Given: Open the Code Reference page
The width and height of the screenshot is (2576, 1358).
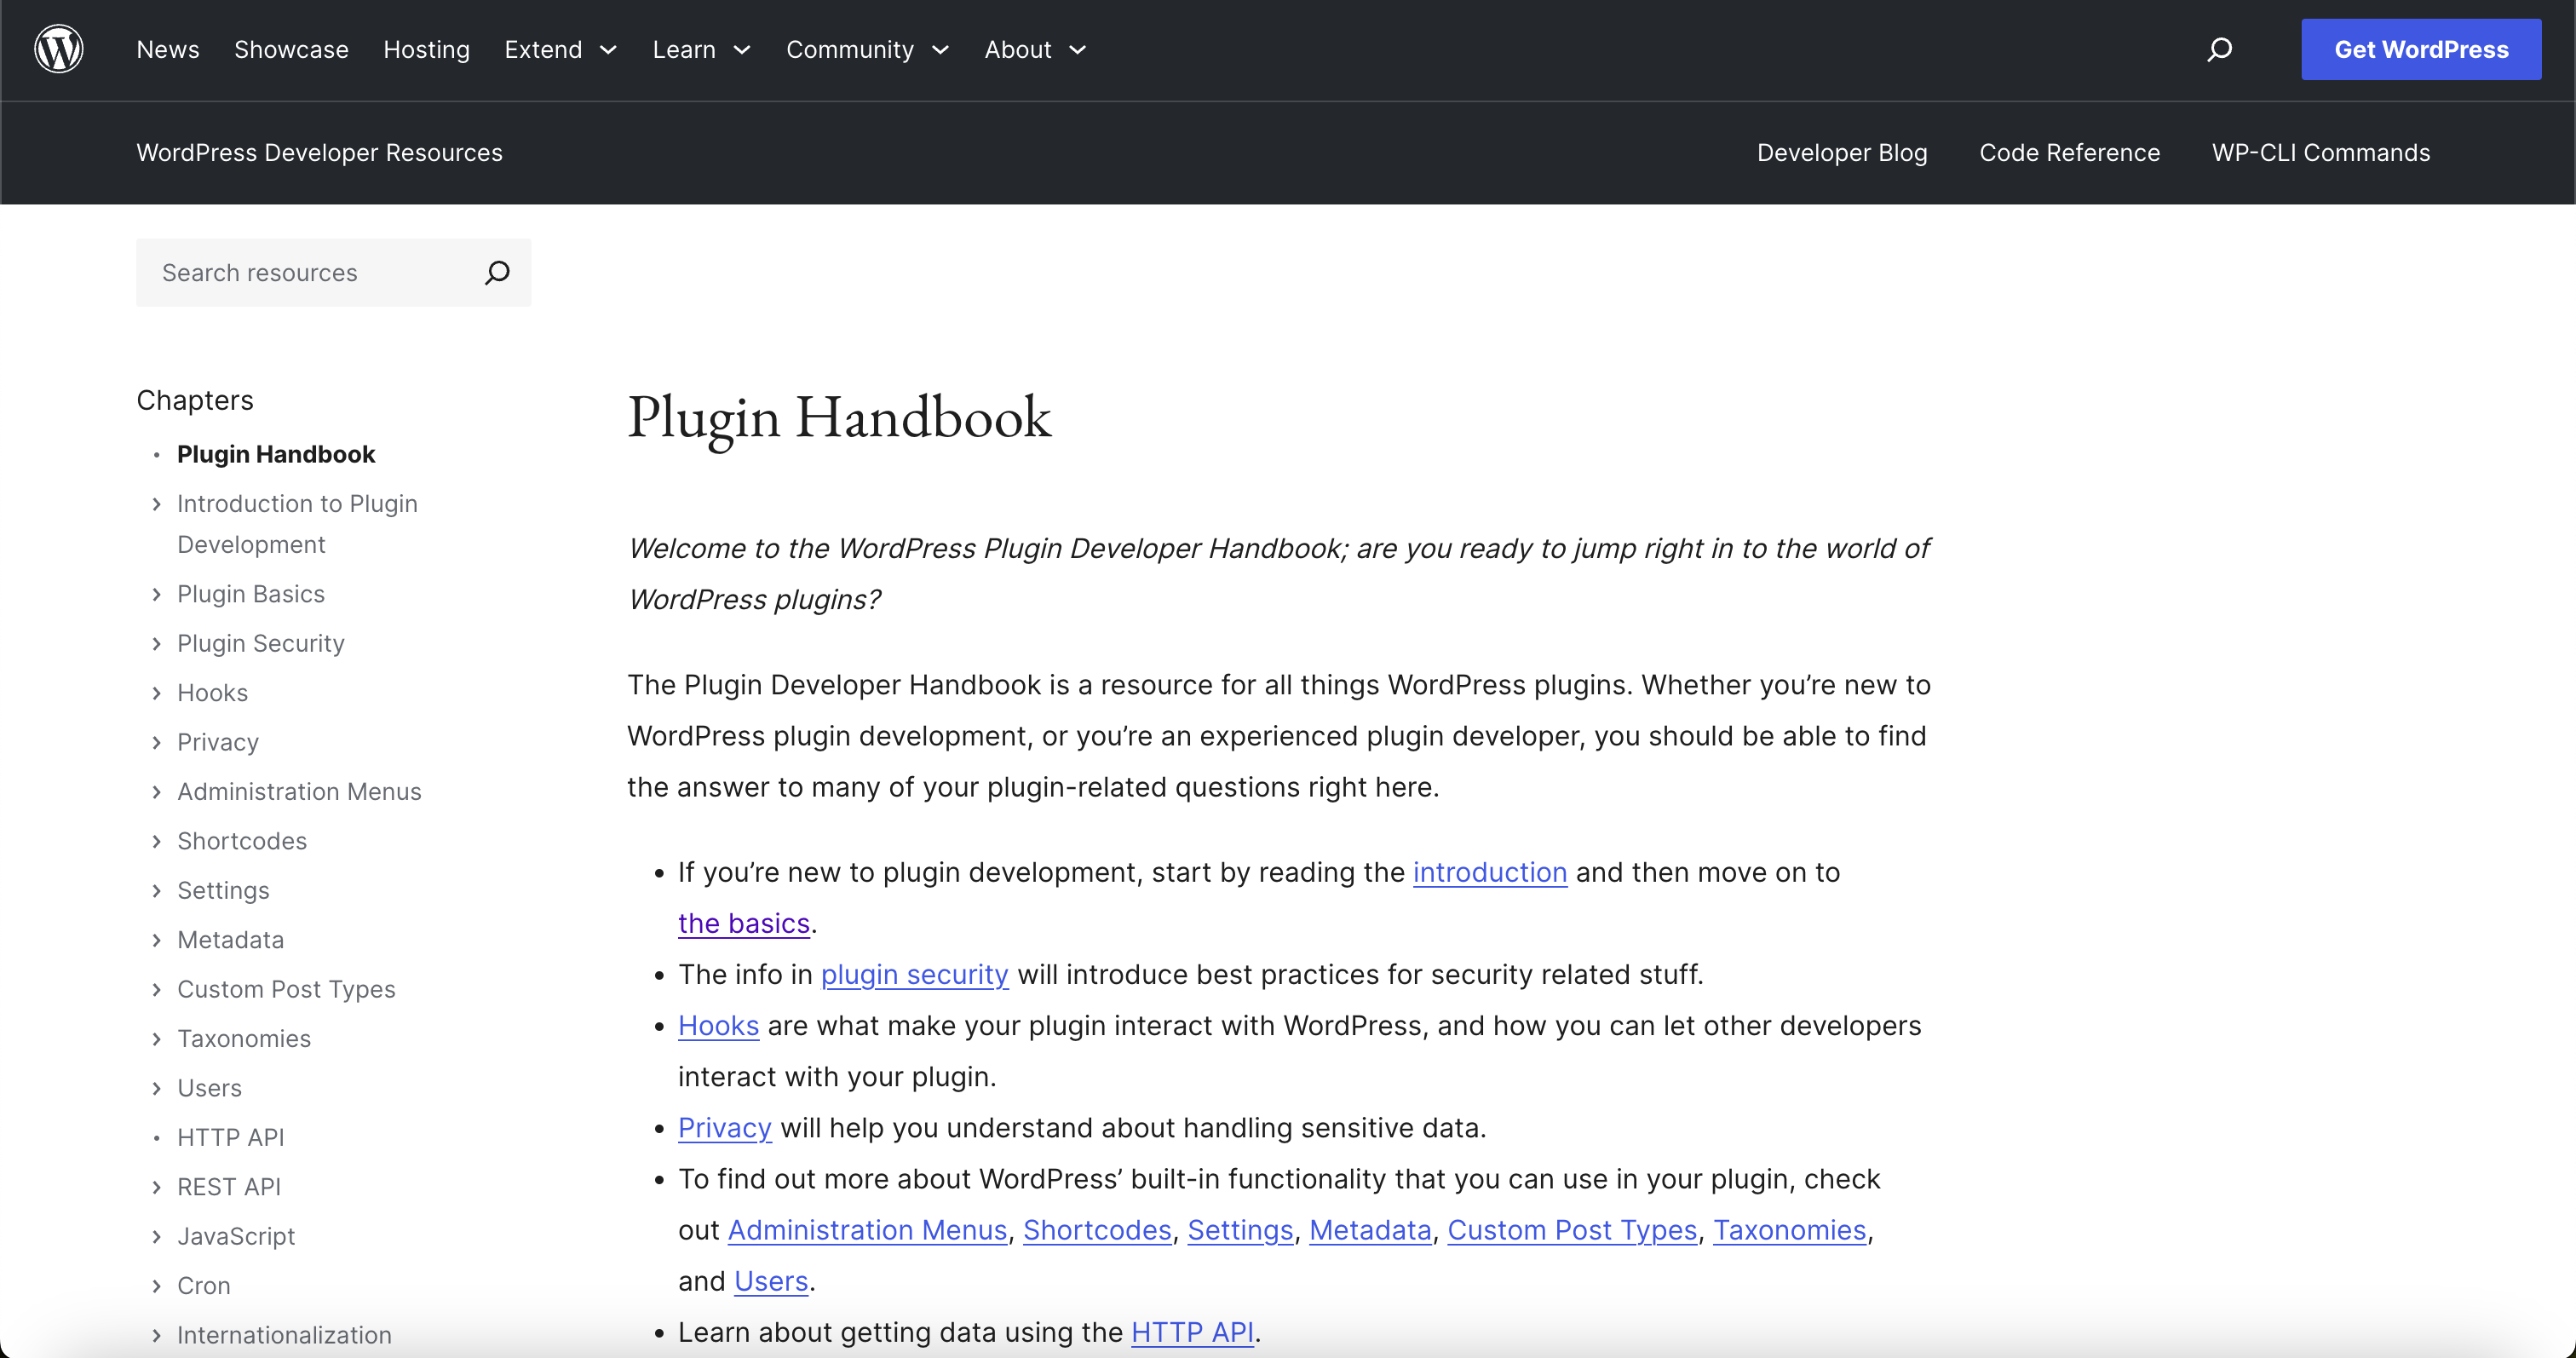Looking at the screenshot, I should click(x=2069, y=153).
